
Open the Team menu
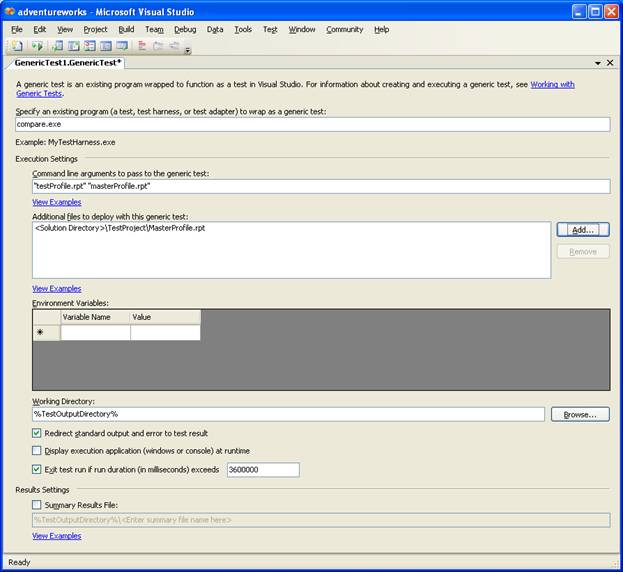point(154,29)
